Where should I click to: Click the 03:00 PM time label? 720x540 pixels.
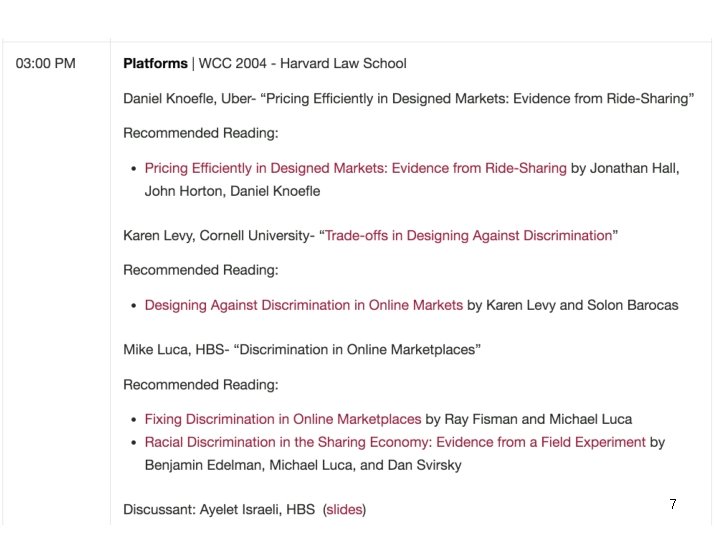46,64
